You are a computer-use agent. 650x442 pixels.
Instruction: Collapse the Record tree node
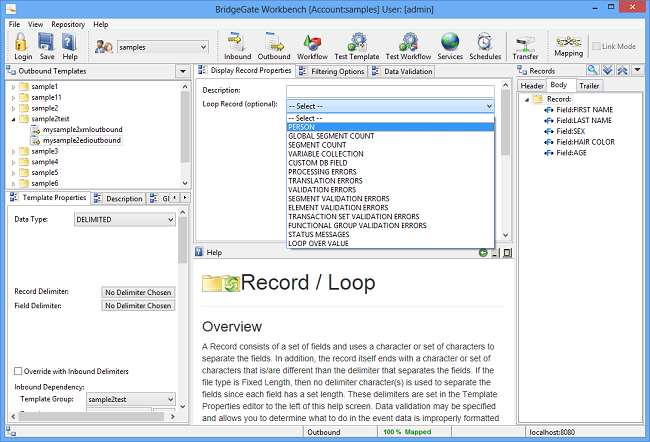pos(527,100)
